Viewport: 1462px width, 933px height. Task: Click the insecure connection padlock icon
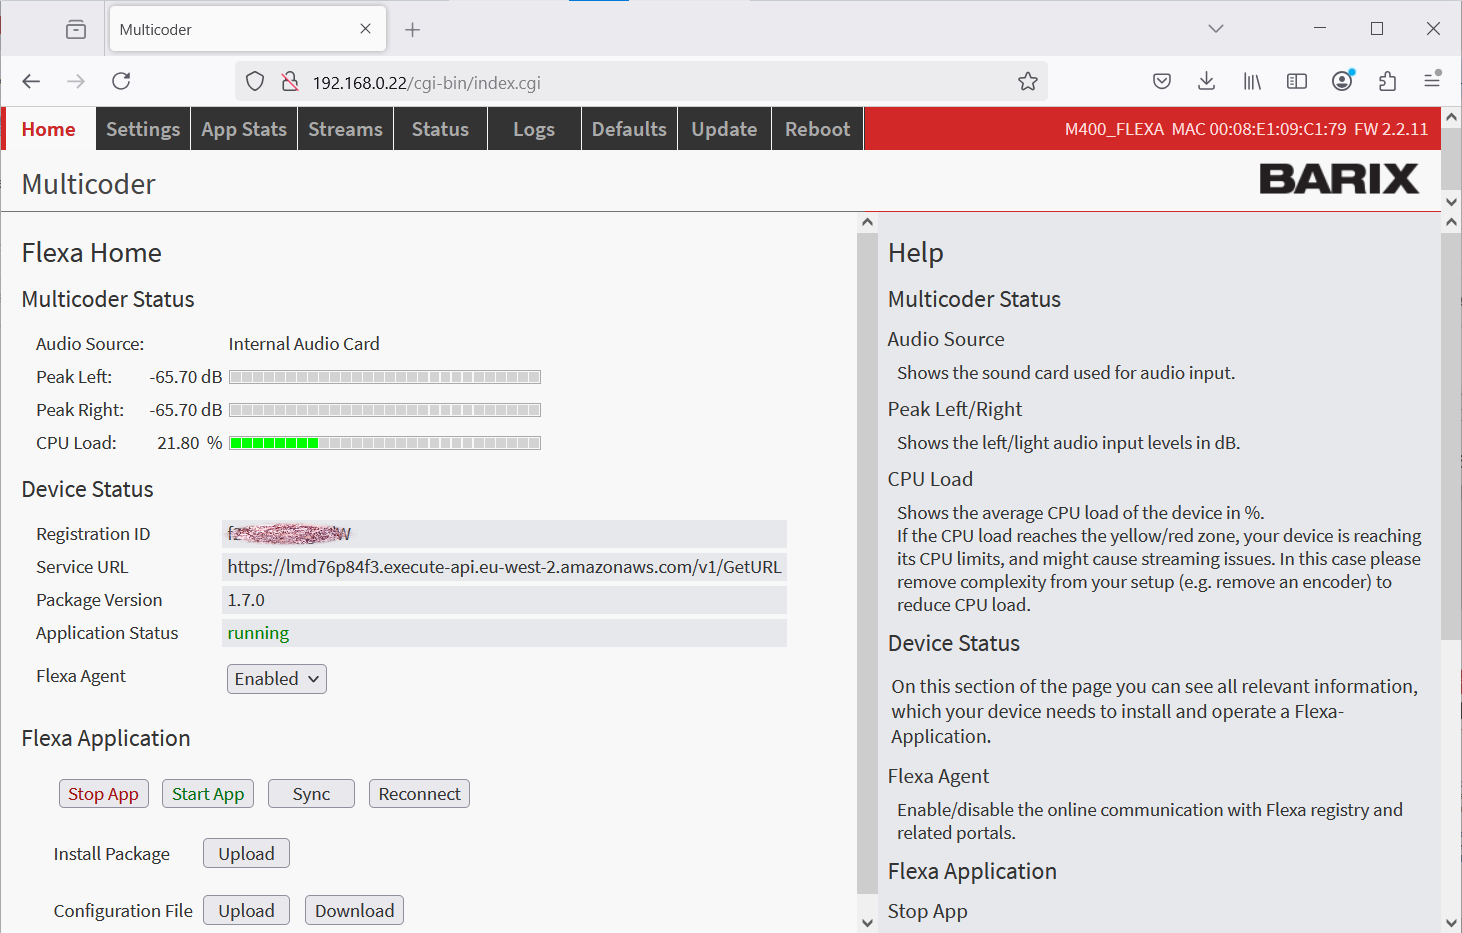pyautogui.click(x=290, y=82)
